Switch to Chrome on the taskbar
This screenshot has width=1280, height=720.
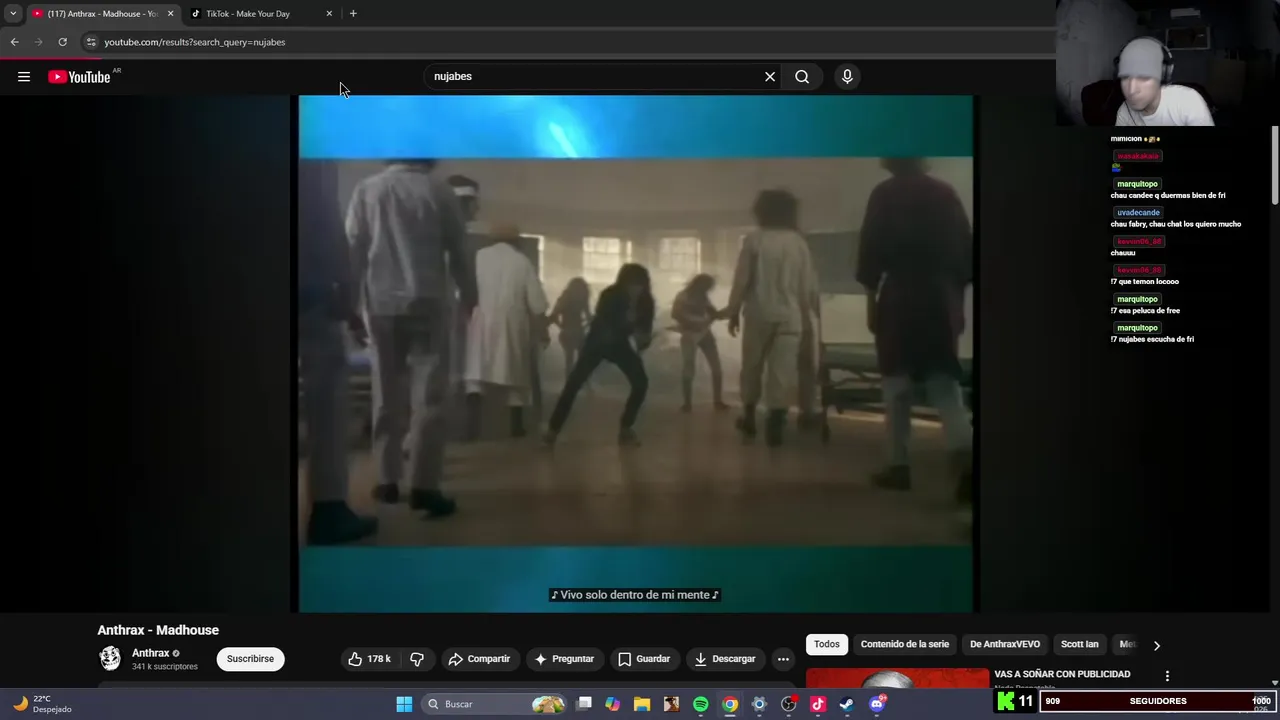[730, 704]
